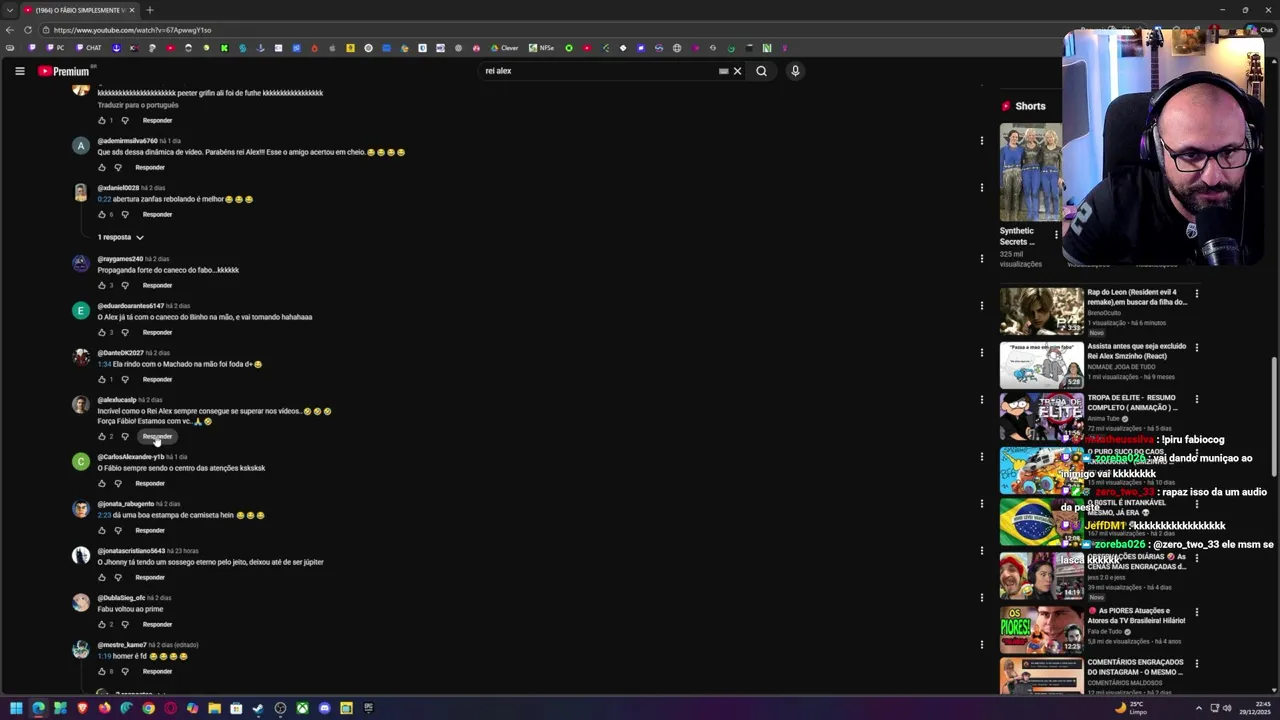
Task: Open options menu for @raygames240 comment
Action: 981,258
